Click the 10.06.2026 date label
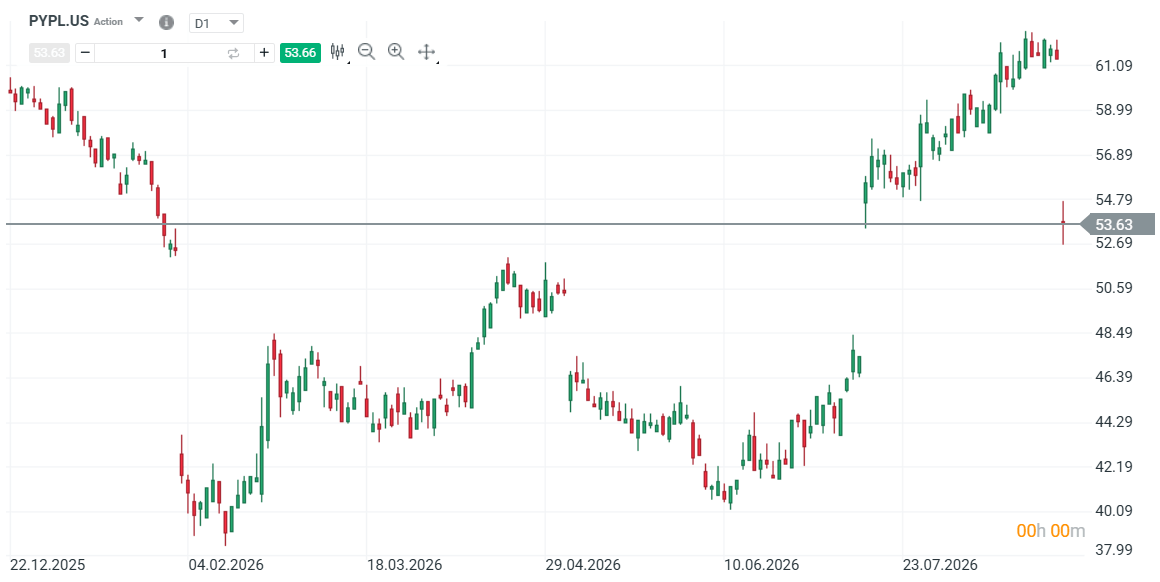 tap(762, 565)
